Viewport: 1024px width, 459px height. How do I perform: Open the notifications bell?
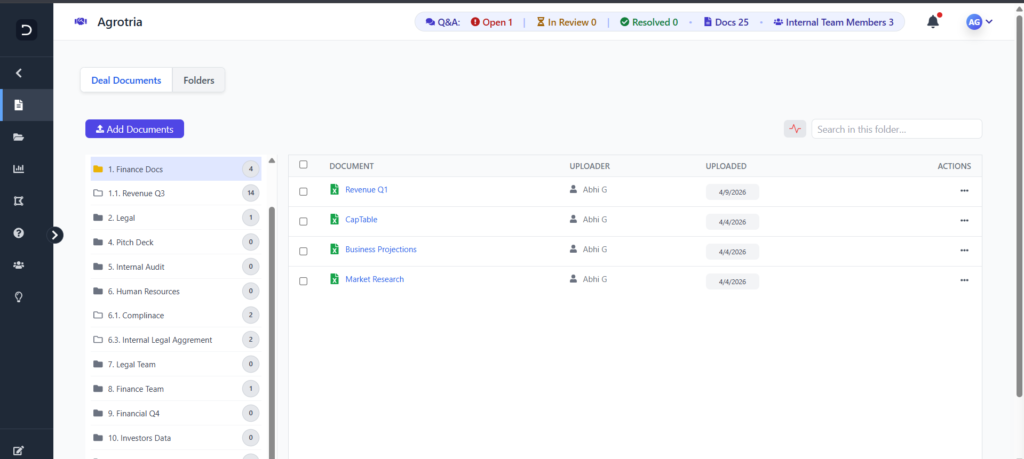coord(933,21)
